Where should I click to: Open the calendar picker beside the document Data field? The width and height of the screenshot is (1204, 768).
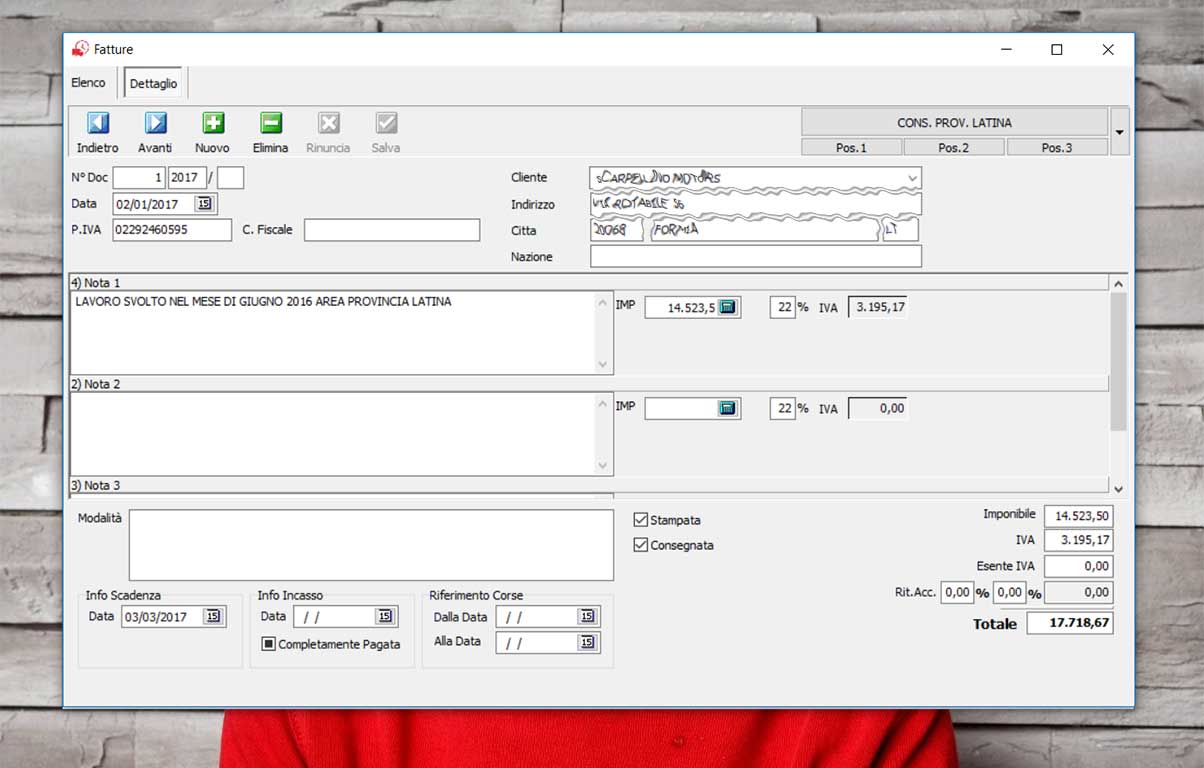click(x=204, y=203)
